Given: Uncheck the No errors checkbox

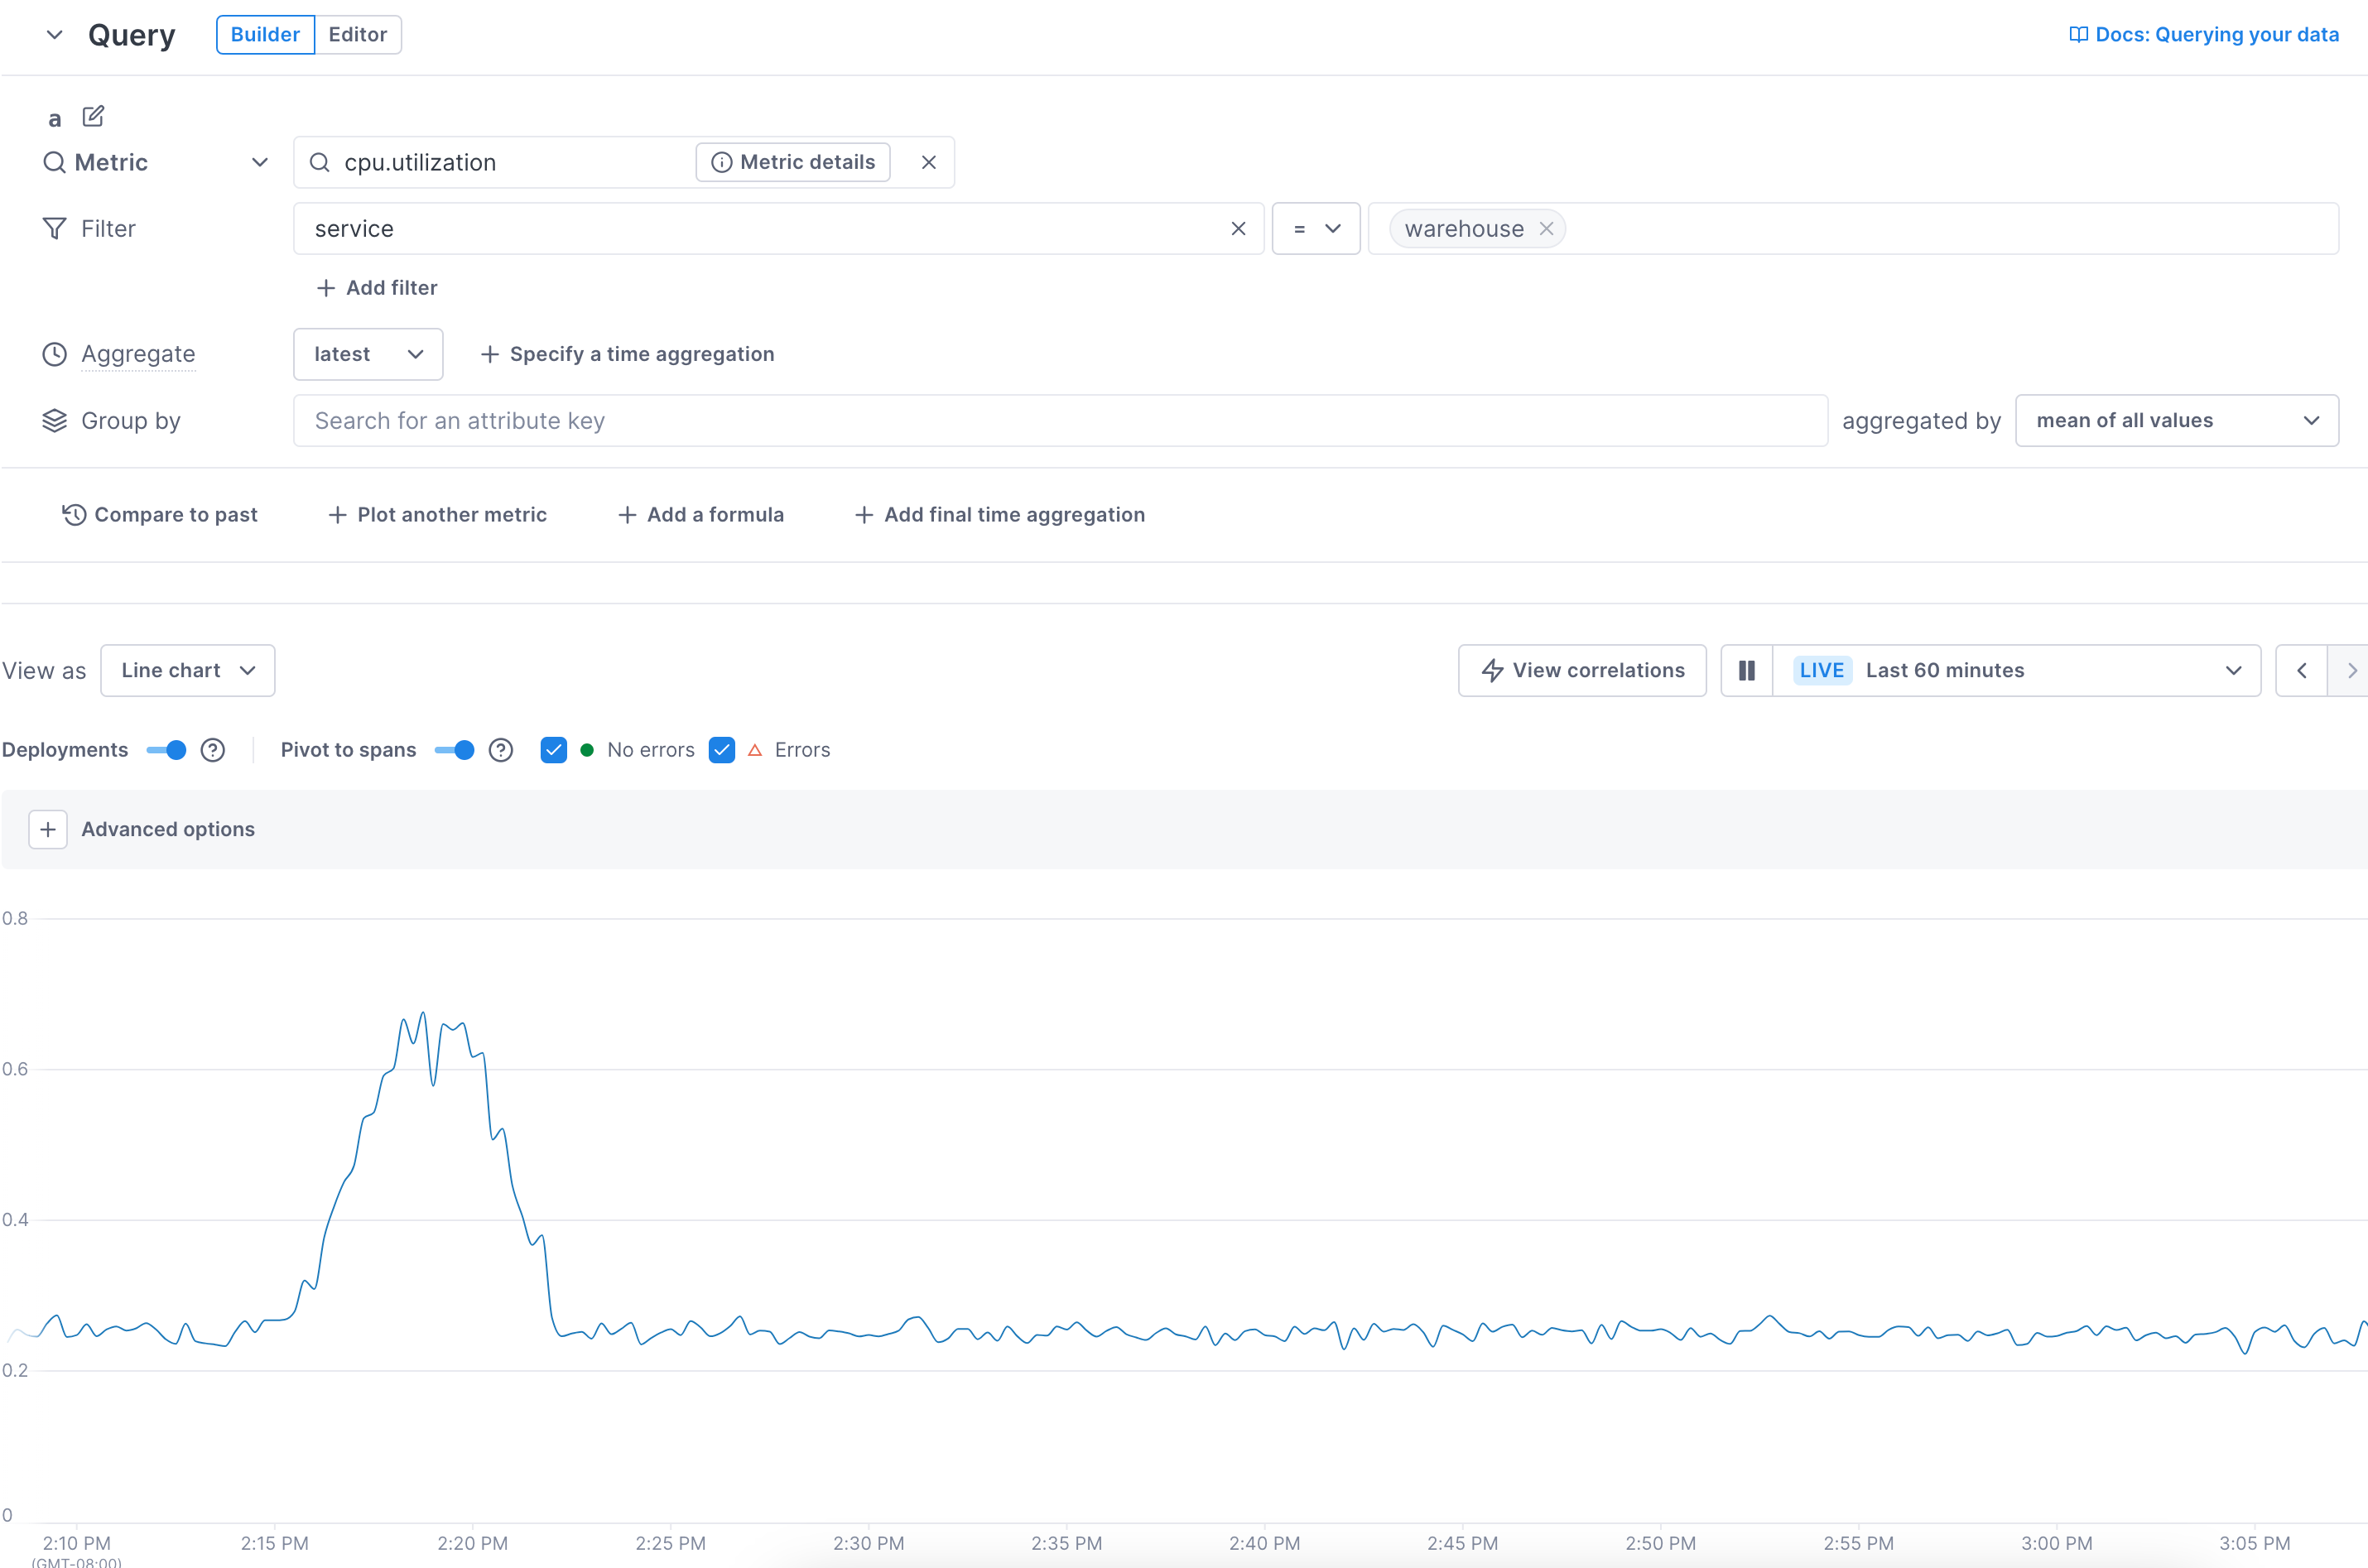Looking at the screenshot, I should click(554, 750).
